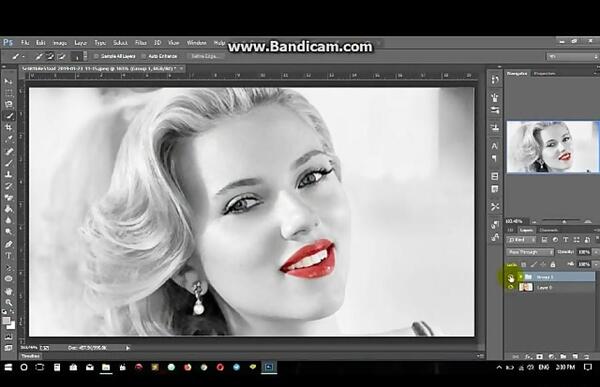Image resolution: width=600 pixels, height=387 pixels.
Task: Select the Clone Stamp tool
Action: pos(8,175)
